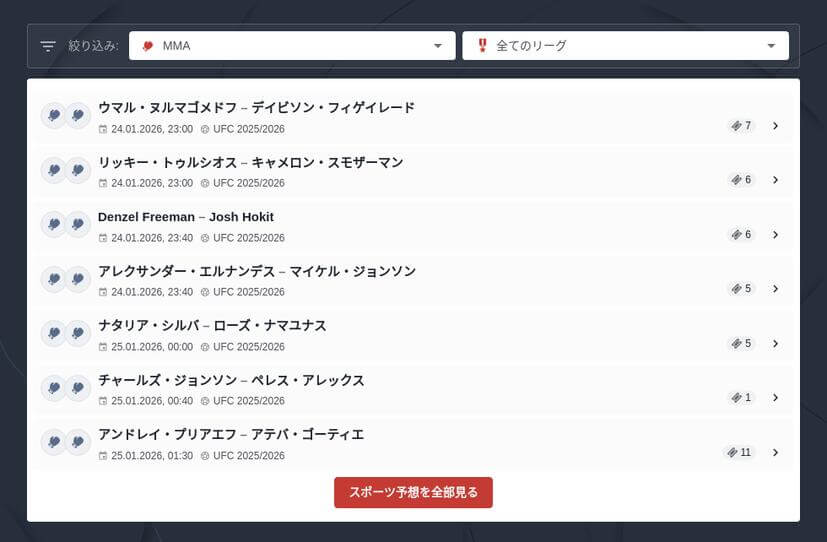Open the ナタリア・シルバ – ローズ・ナマユナス match

pos(414,334)
